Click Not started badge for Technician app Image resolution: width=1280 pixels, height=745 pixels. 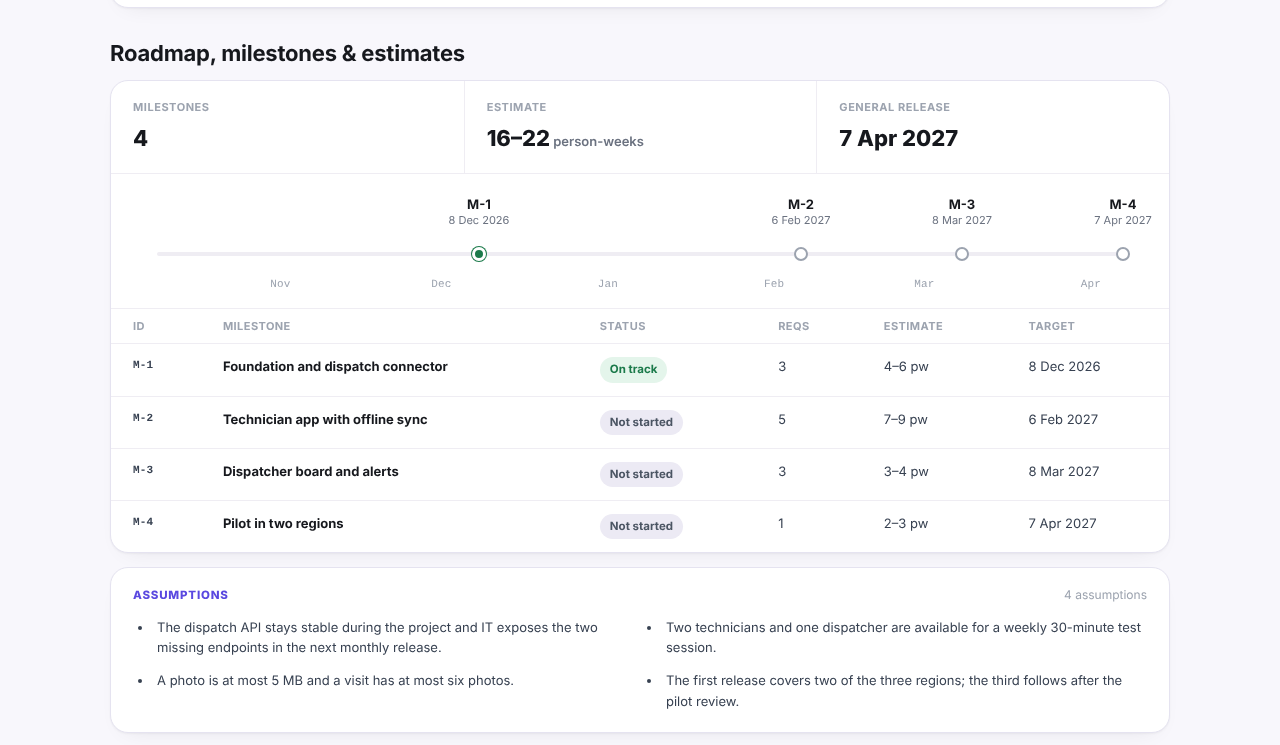point(641,422)
